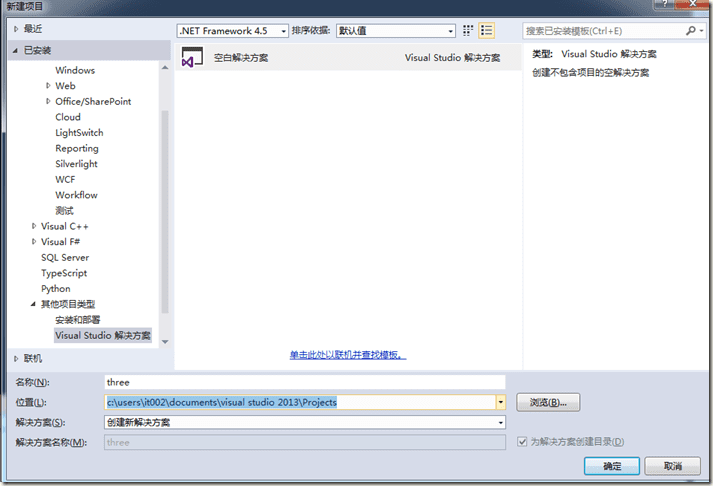Click the 解决方案(S): label
Viewport: 713px width, 486px height.
40,422
